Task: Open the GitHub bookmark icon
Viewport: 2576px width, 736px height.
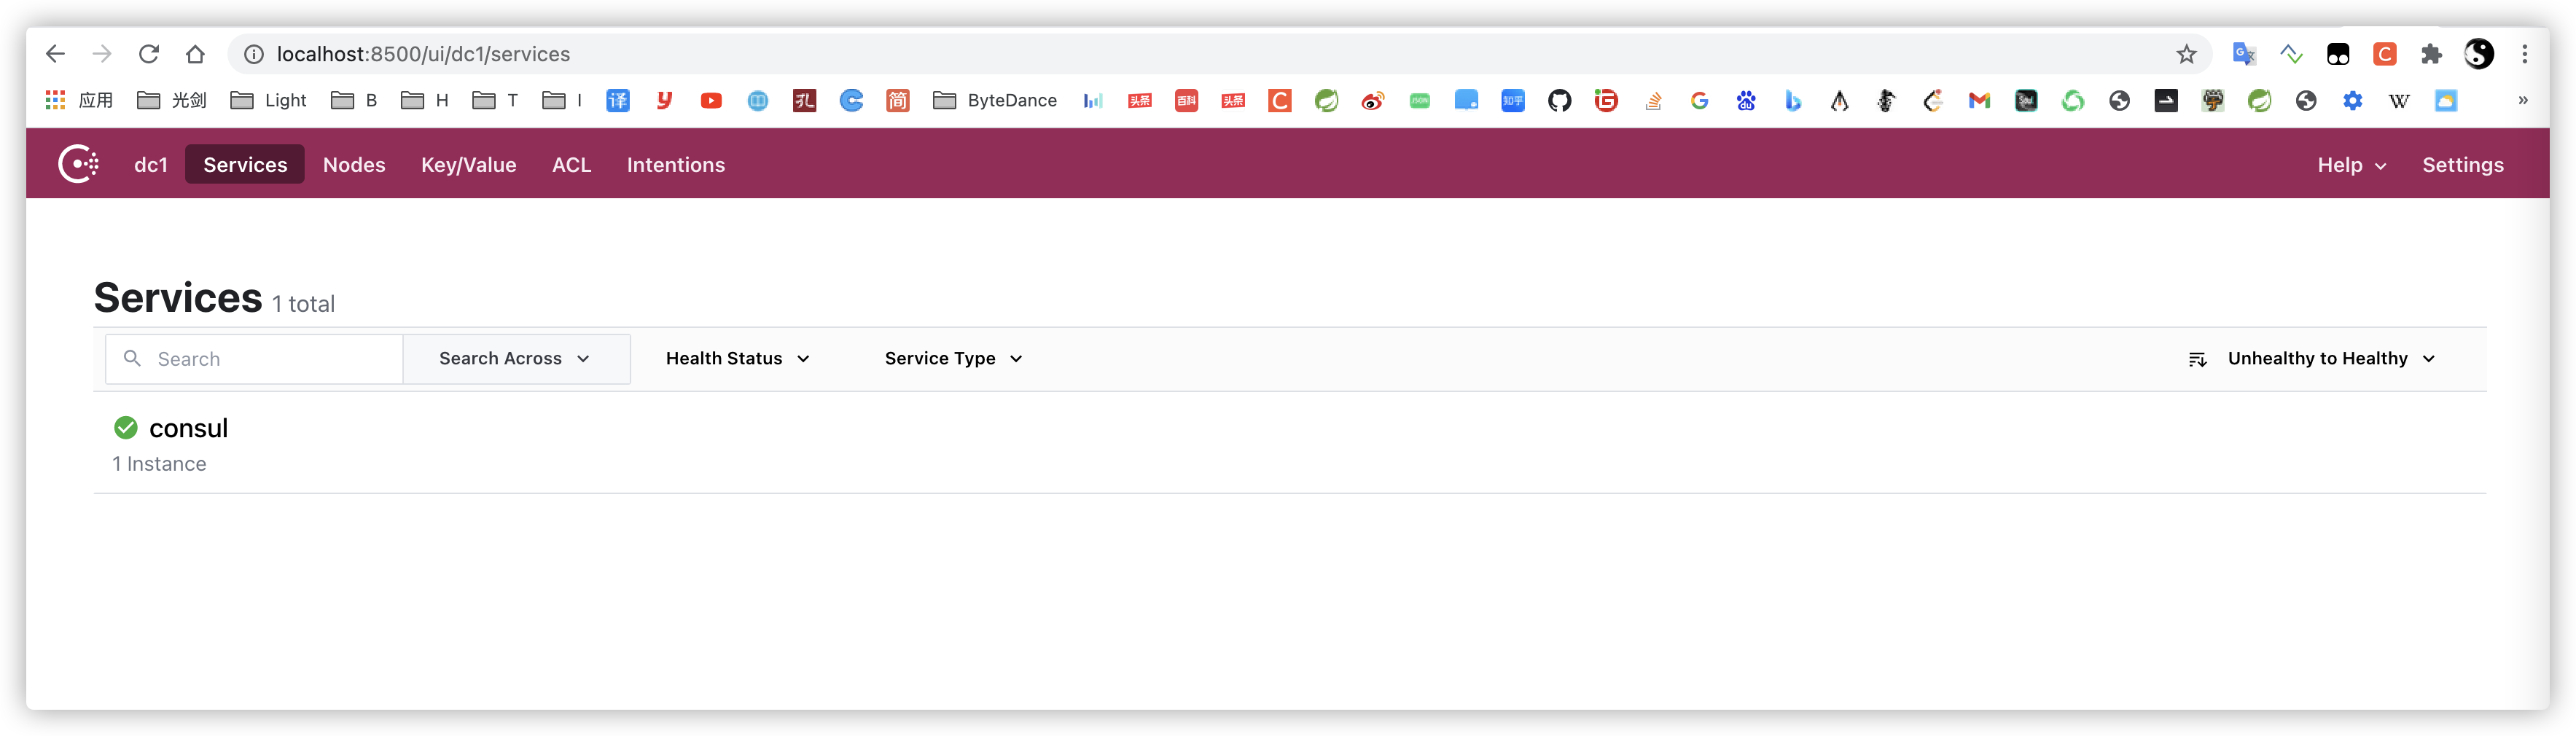Action: [1559, 100]
